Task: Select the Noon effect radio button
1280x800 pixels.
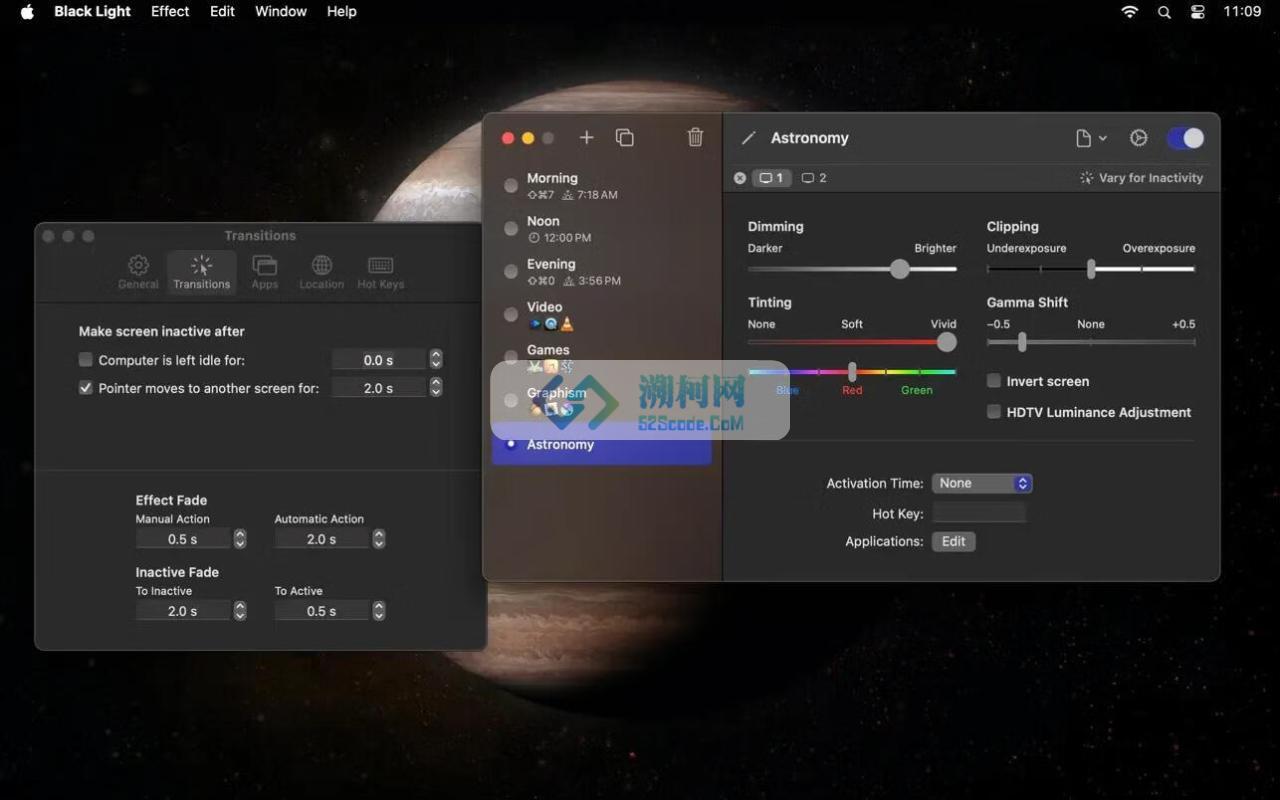Action: coord(511,229)
